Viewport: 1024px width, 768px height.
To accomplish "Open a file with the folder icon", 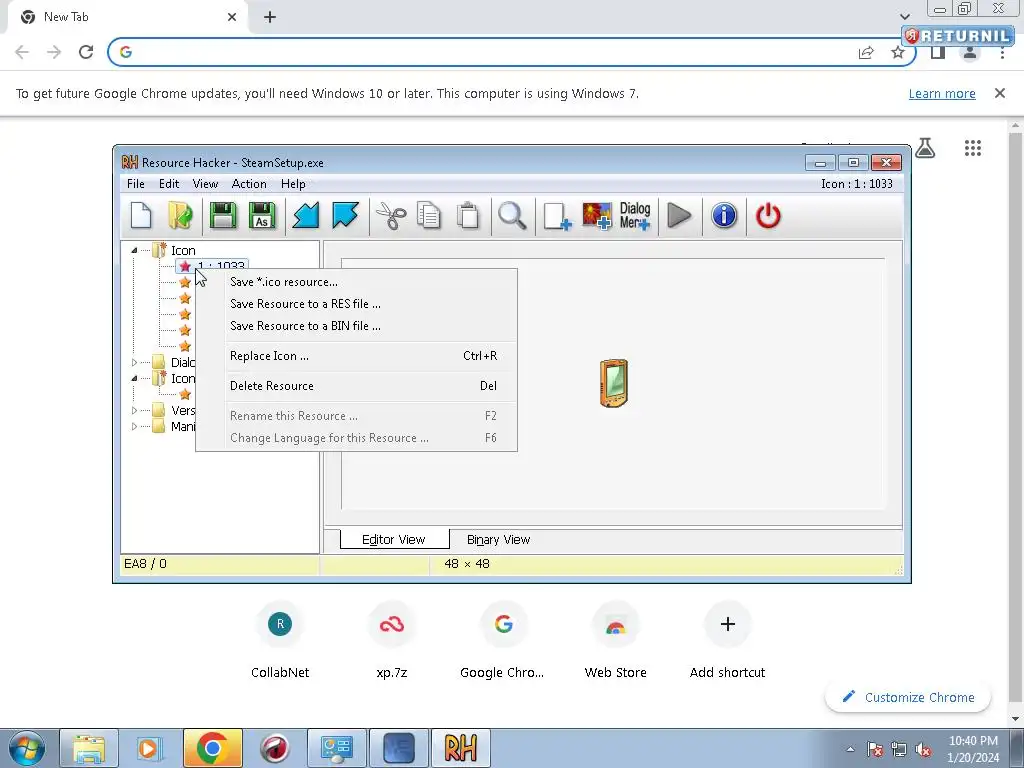I will (x=180, y=216).
